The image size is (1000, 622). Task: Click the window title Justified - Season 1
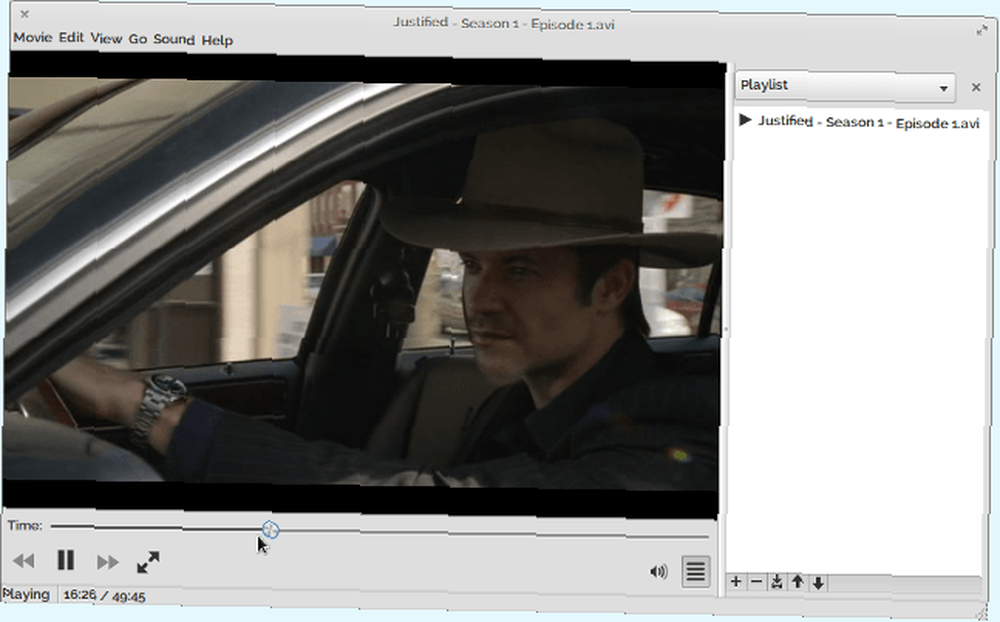tap(504, 23)
